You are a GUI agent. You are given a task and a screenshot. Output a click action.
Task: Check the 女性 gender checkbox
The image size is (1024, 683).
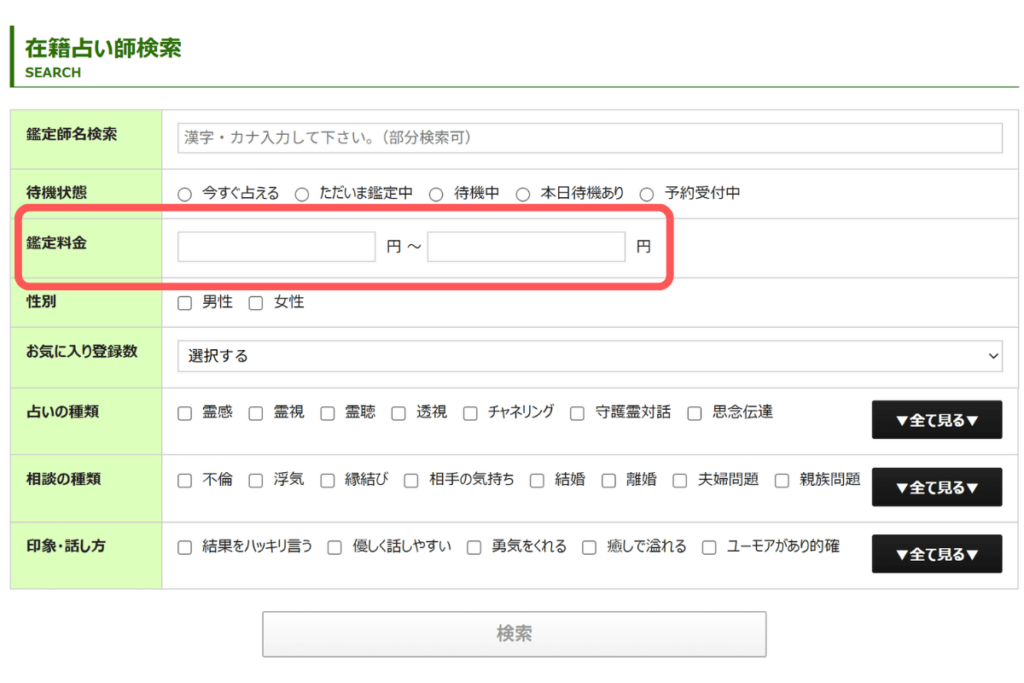[x=254, y=301]
